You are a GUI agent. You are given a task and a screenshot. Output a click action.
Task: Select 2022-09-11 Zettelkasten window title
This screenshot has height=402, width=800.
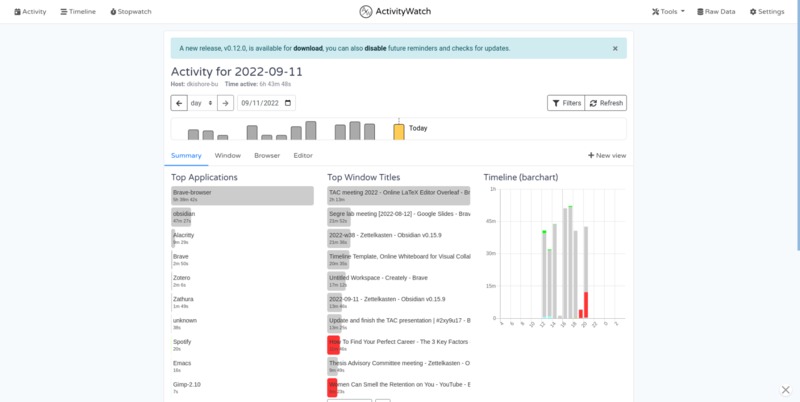coord(398,303)
